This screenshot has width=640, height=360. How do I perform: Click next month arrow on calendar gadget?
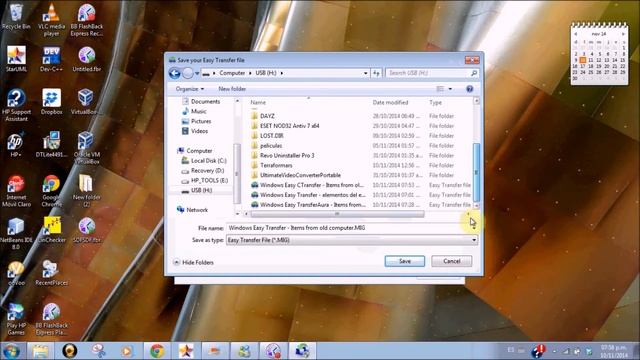pos(624,34)
